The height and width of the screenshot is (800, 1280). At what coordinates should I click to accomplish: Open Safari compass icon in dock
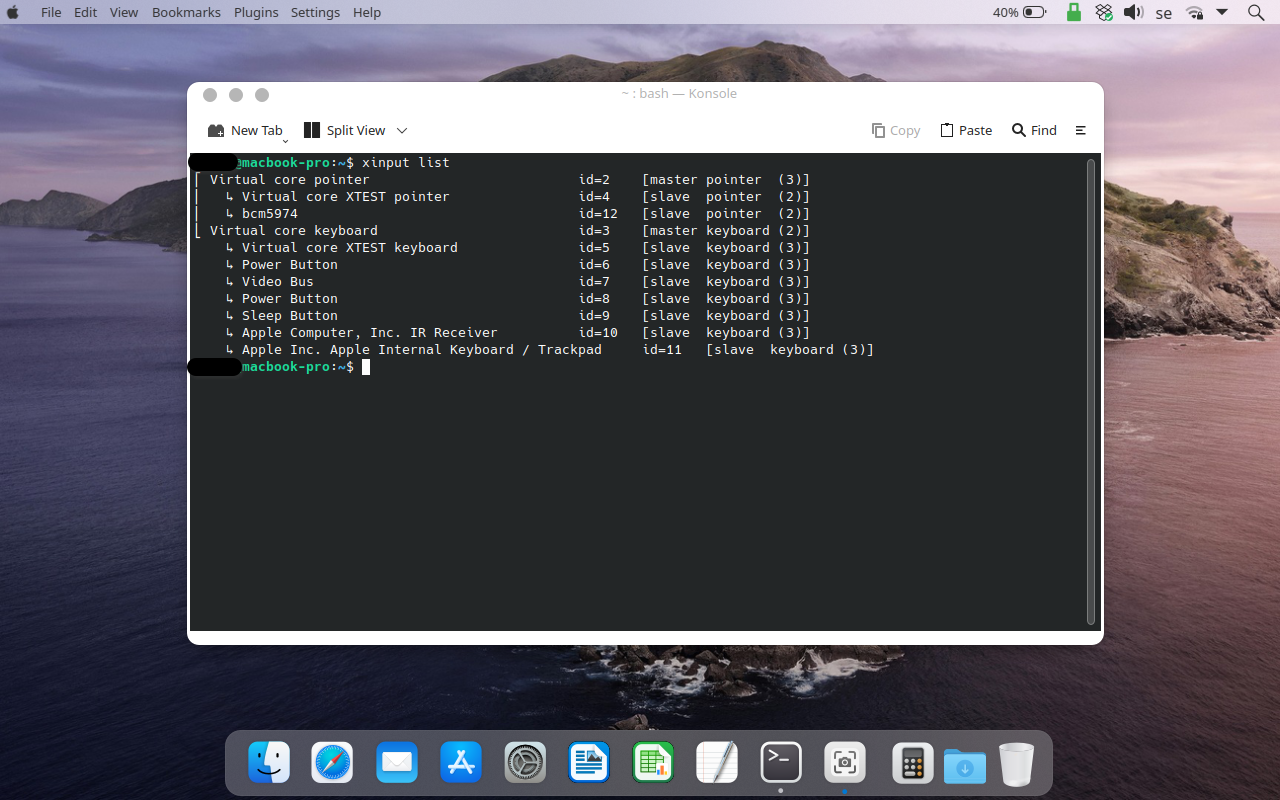click(x=332, y=763)
